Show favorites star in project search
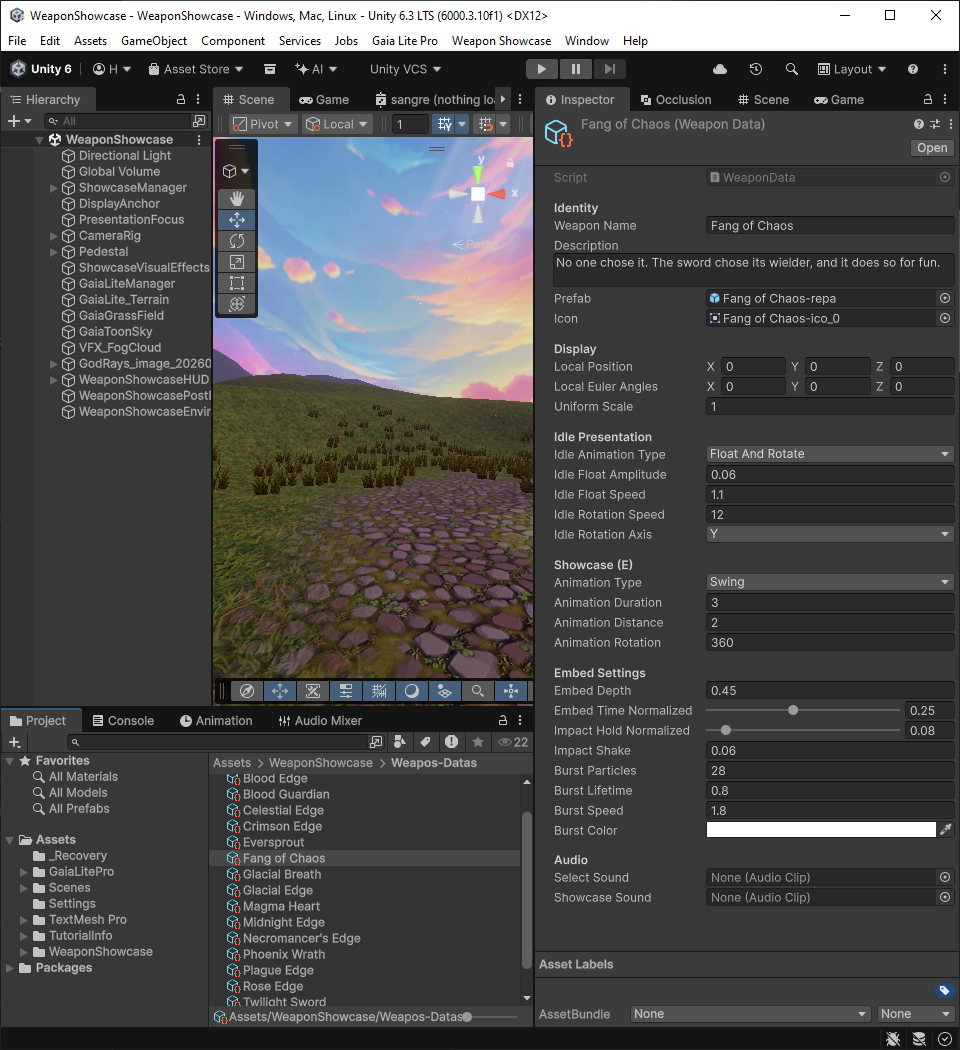 tap(477, 741)
